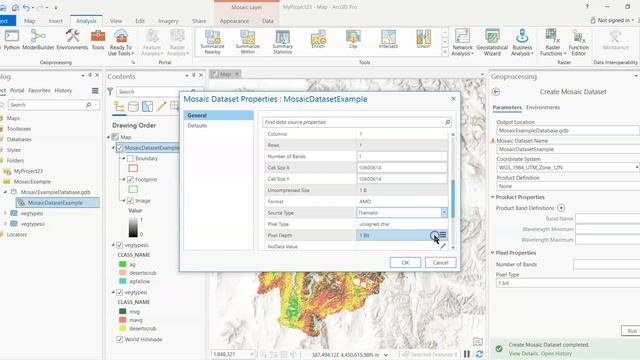The width and height of the screenshot is (640, 360).
Task: Select the Union tool
Action: pos(423,40)
